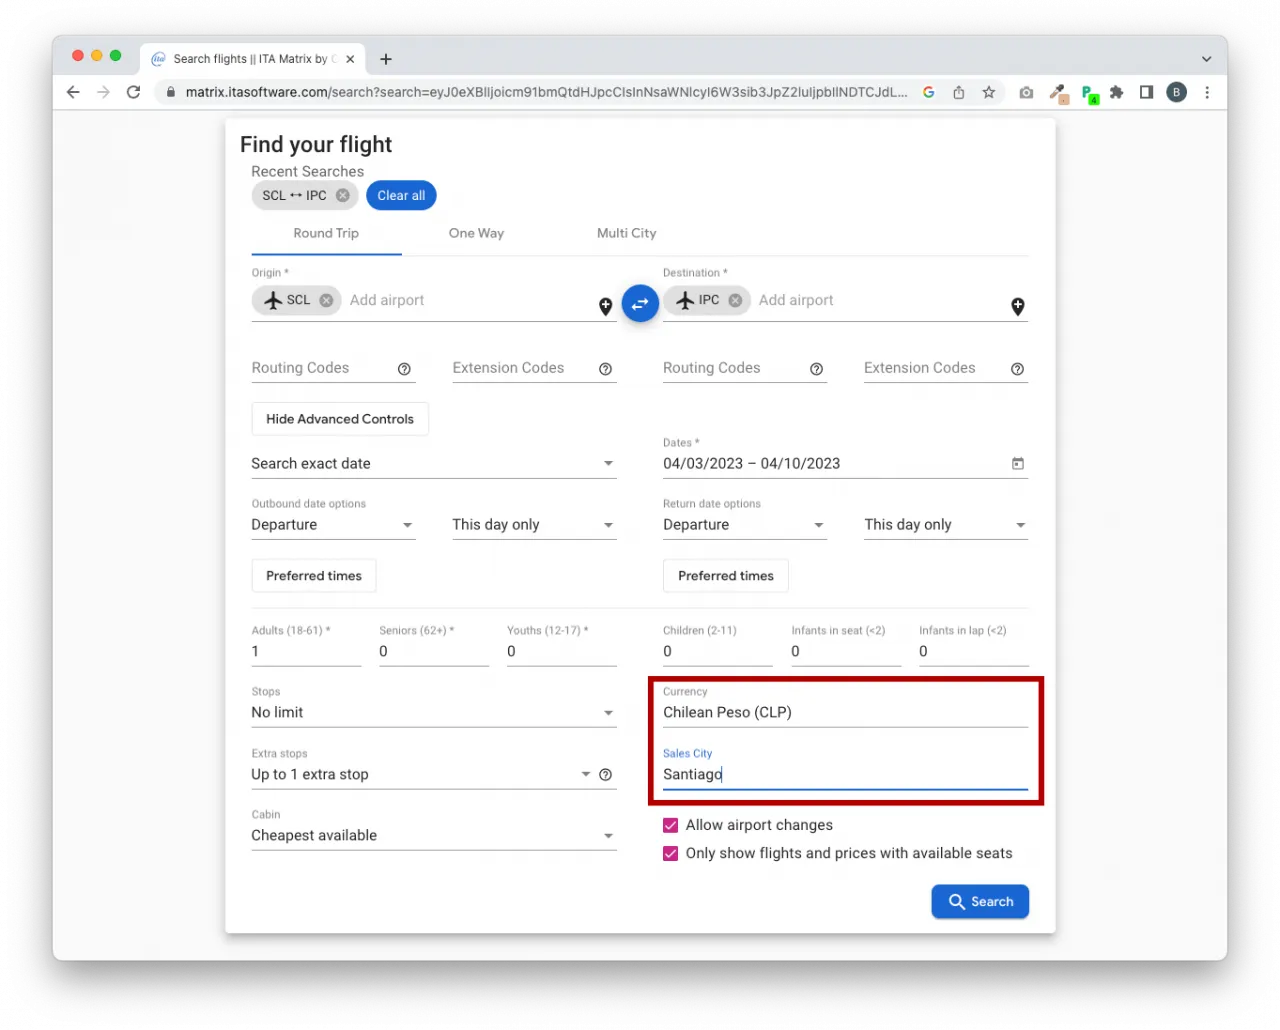Open the Chrome three-dot menu

[1207, 92]
